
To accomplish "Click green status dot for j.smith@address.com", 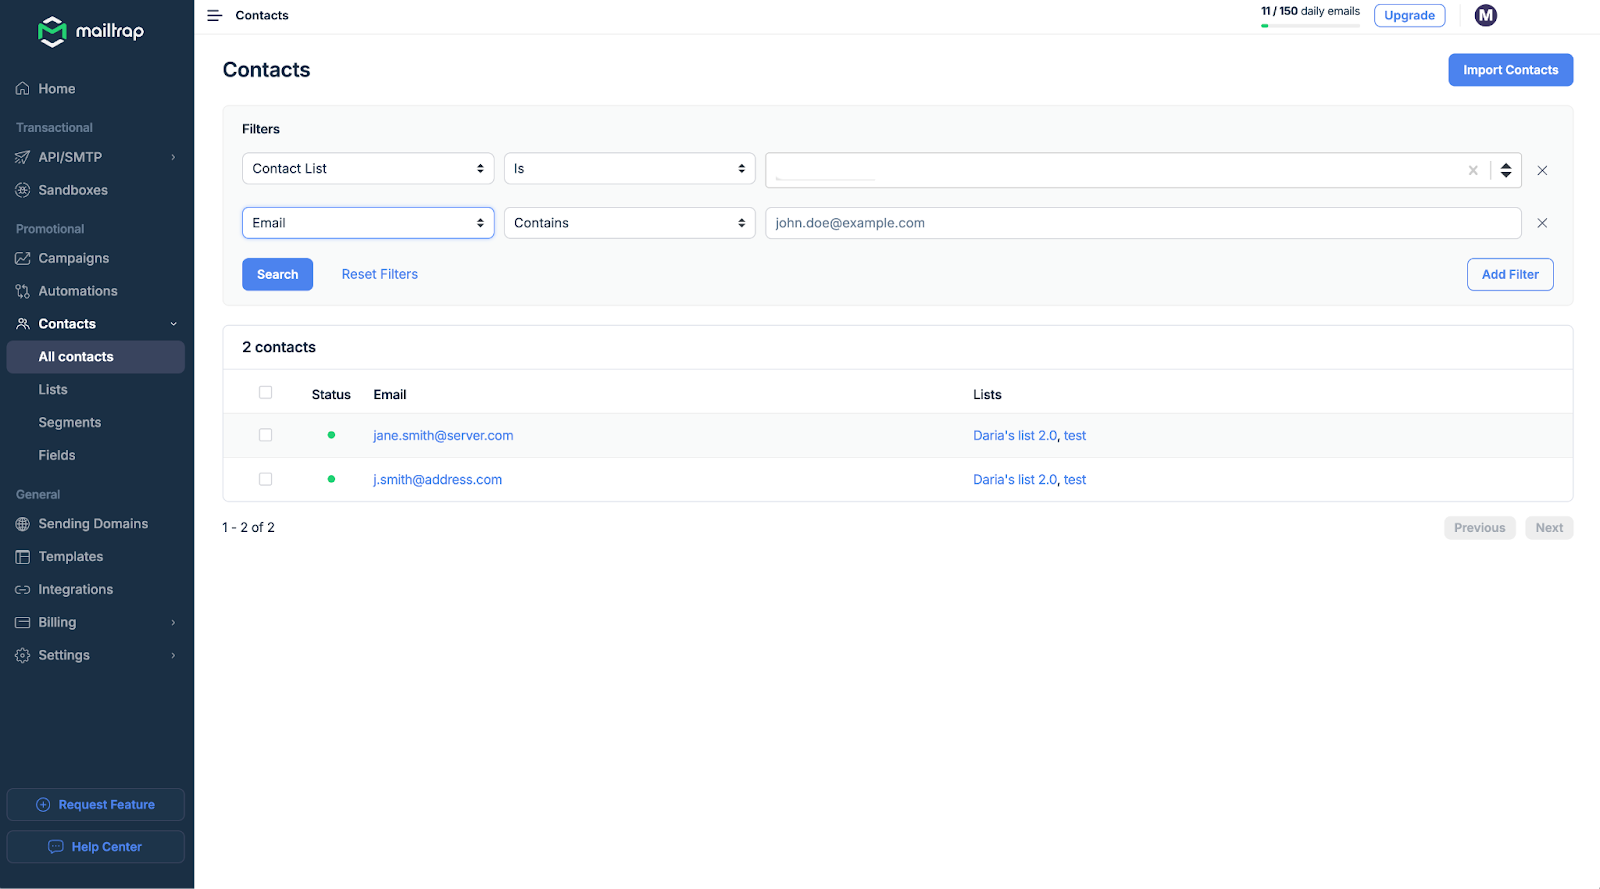I will pos(331,479).
